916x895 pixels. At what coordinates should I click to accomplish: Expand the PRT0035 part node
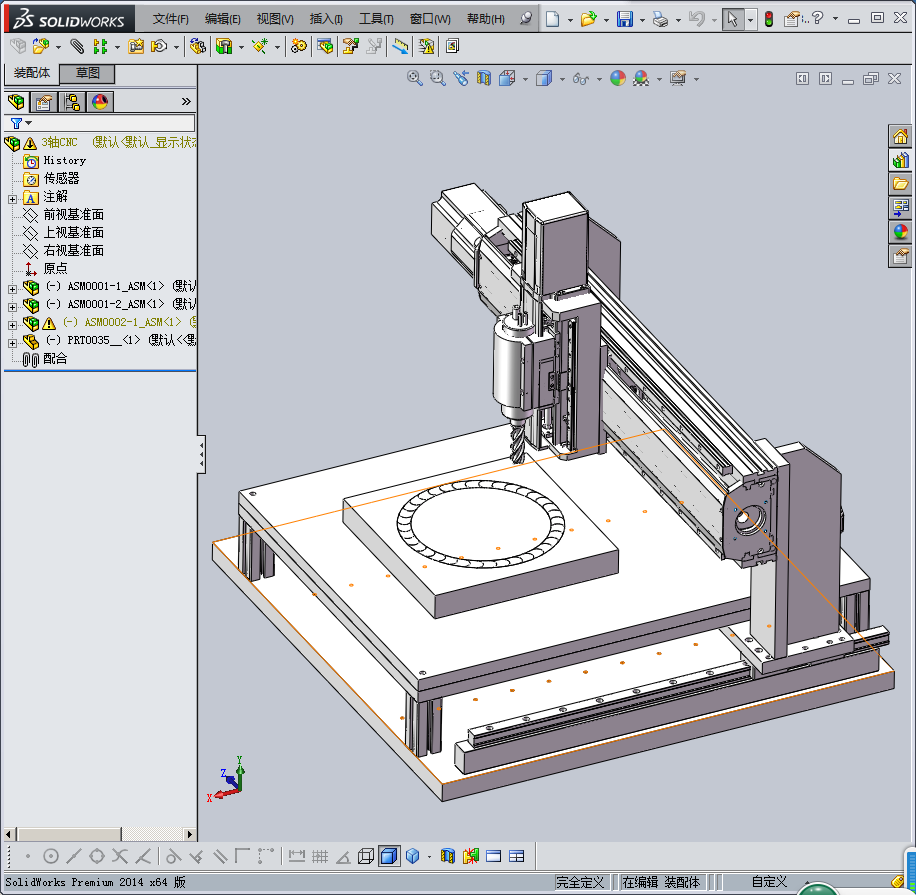click(x=12, y=342)
